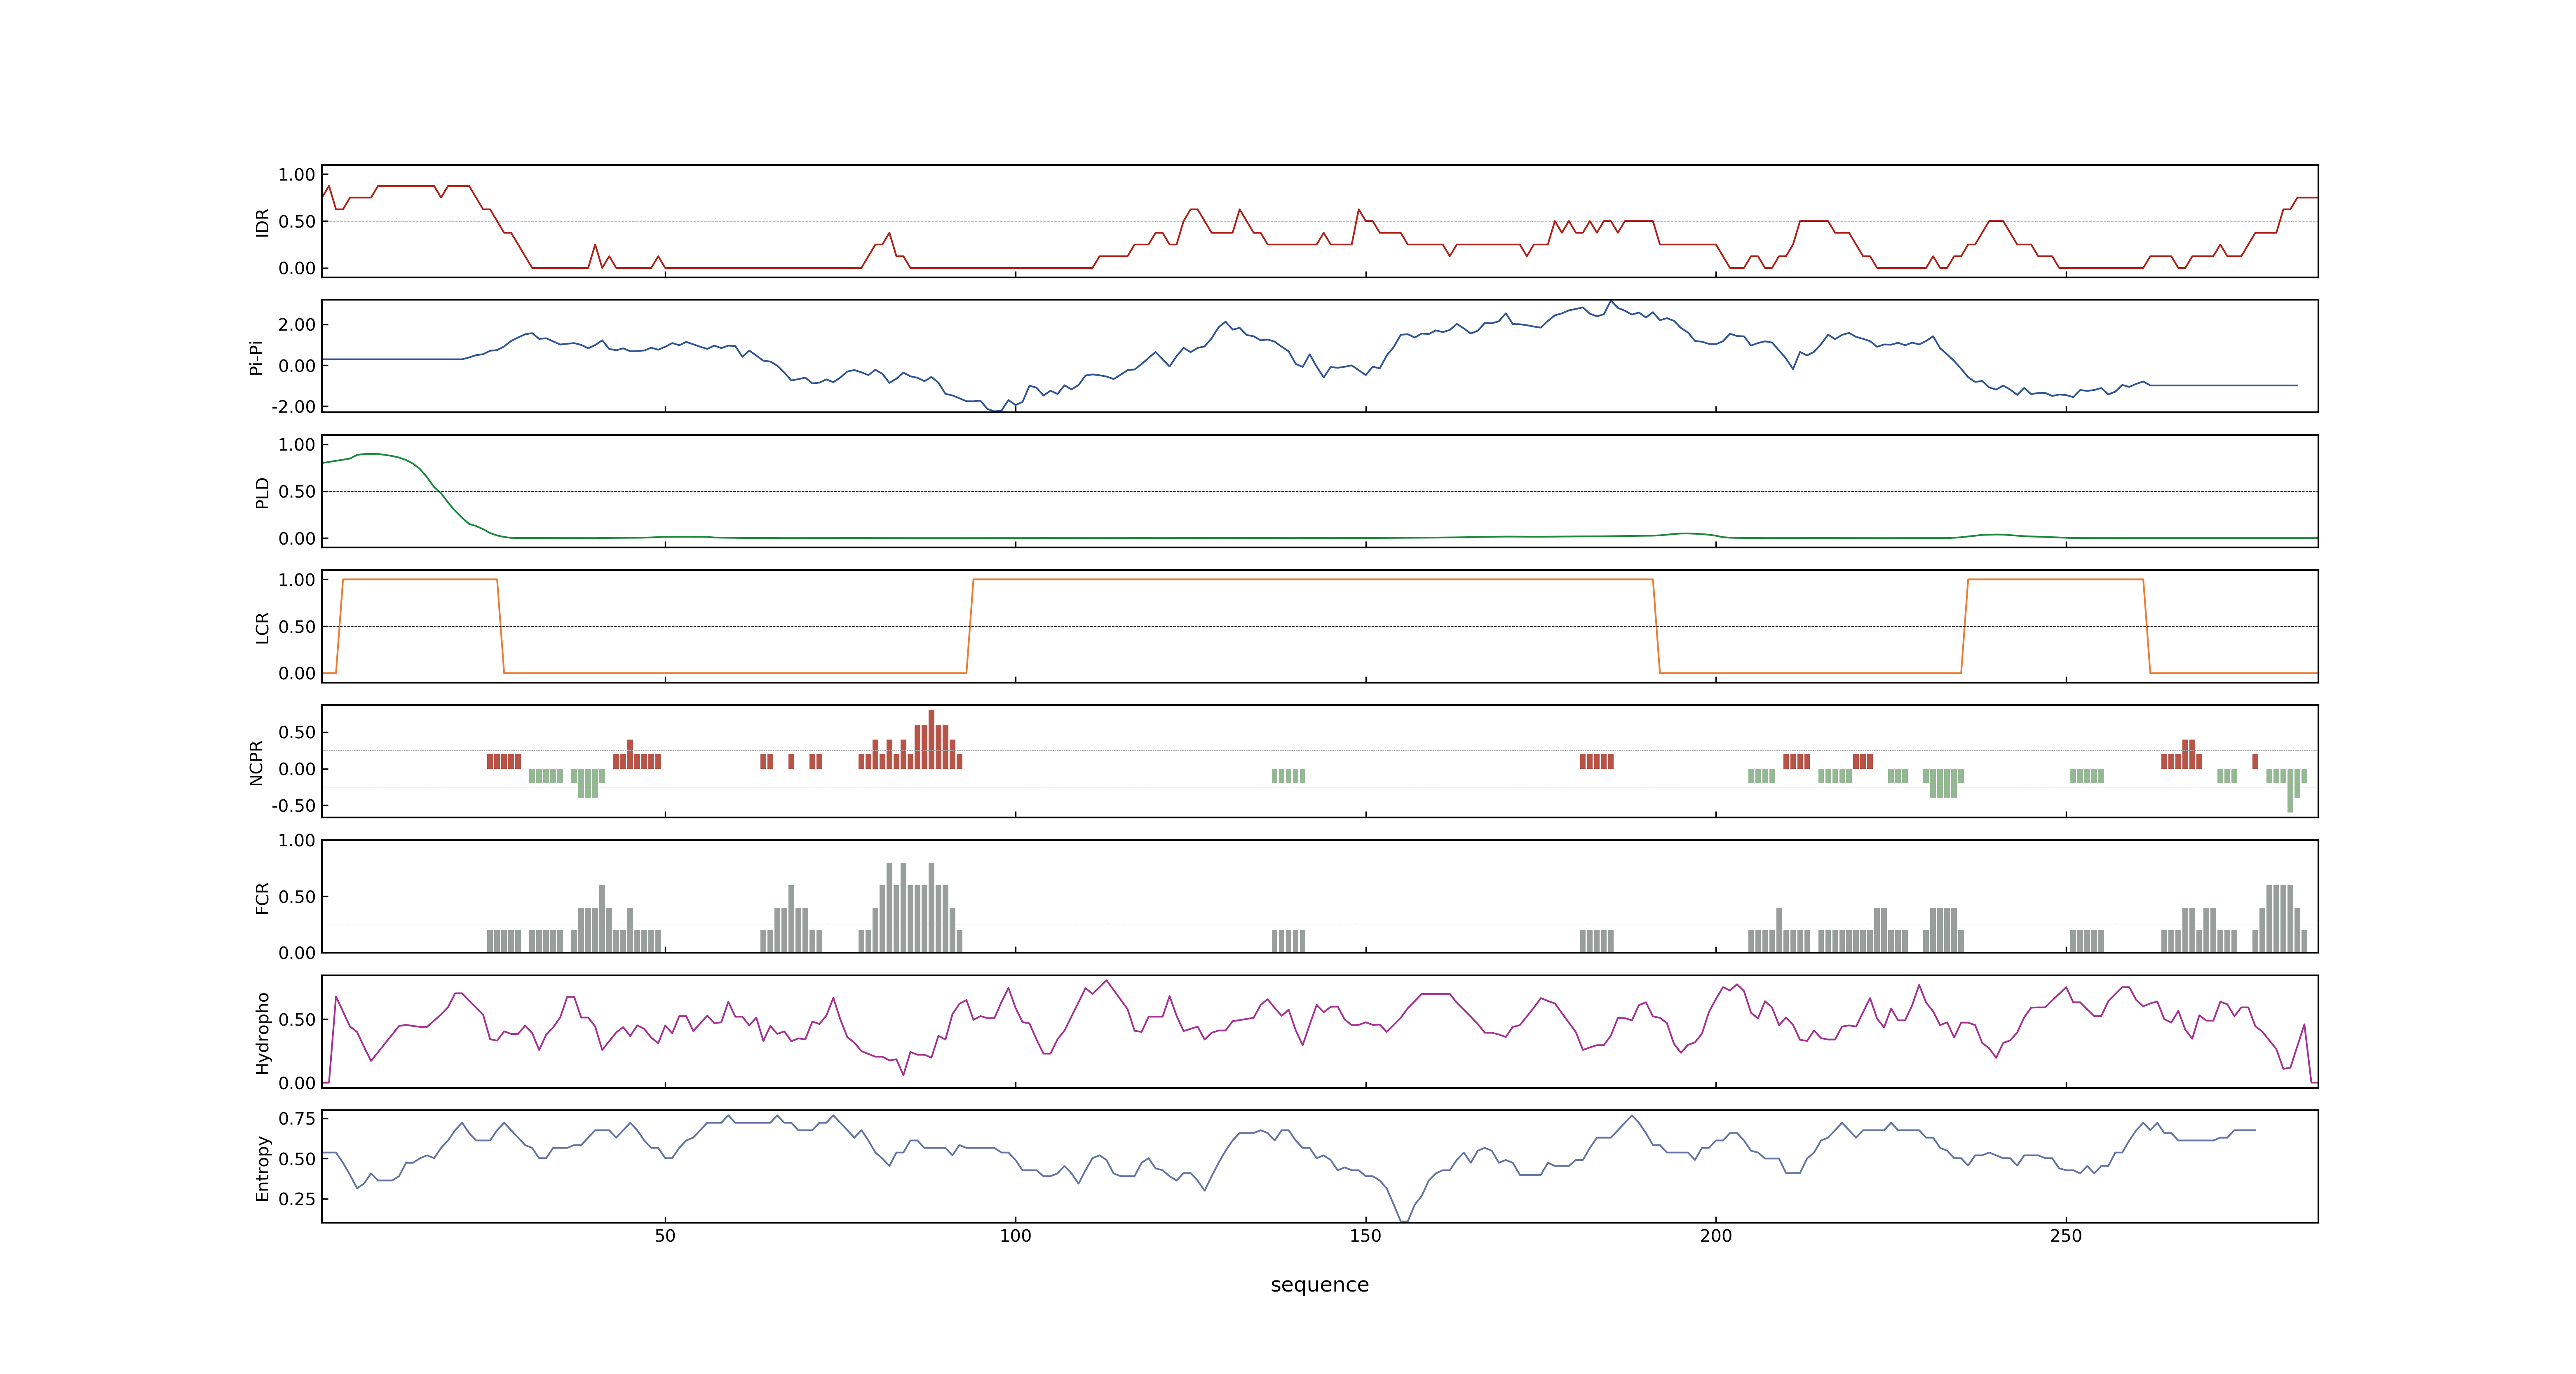2576x1374 pixels.
Task: Select the 0.50 tick on LCR axis
Action: pyautogui.click(x=297, y=627)
